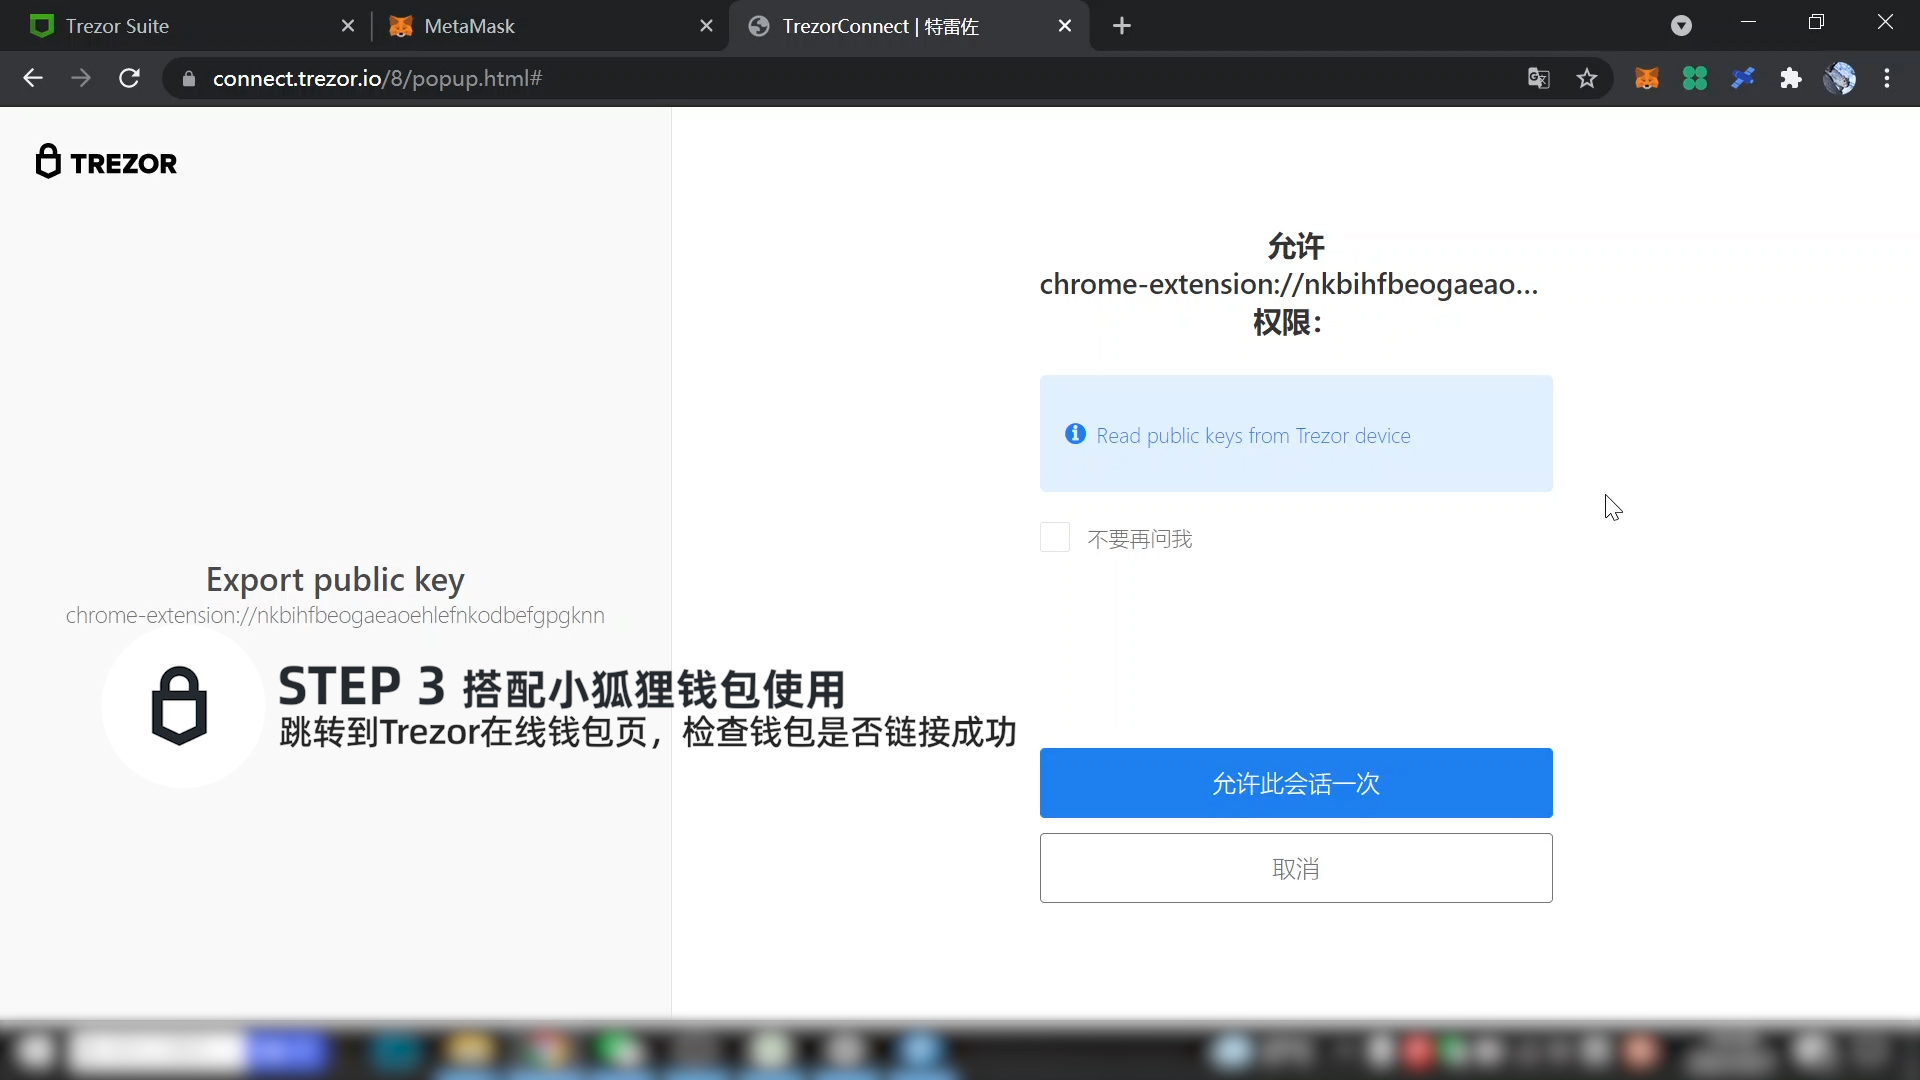Go forward to the next page
The height and width of the screenshot is (1080, 1920).
[81, 78]
